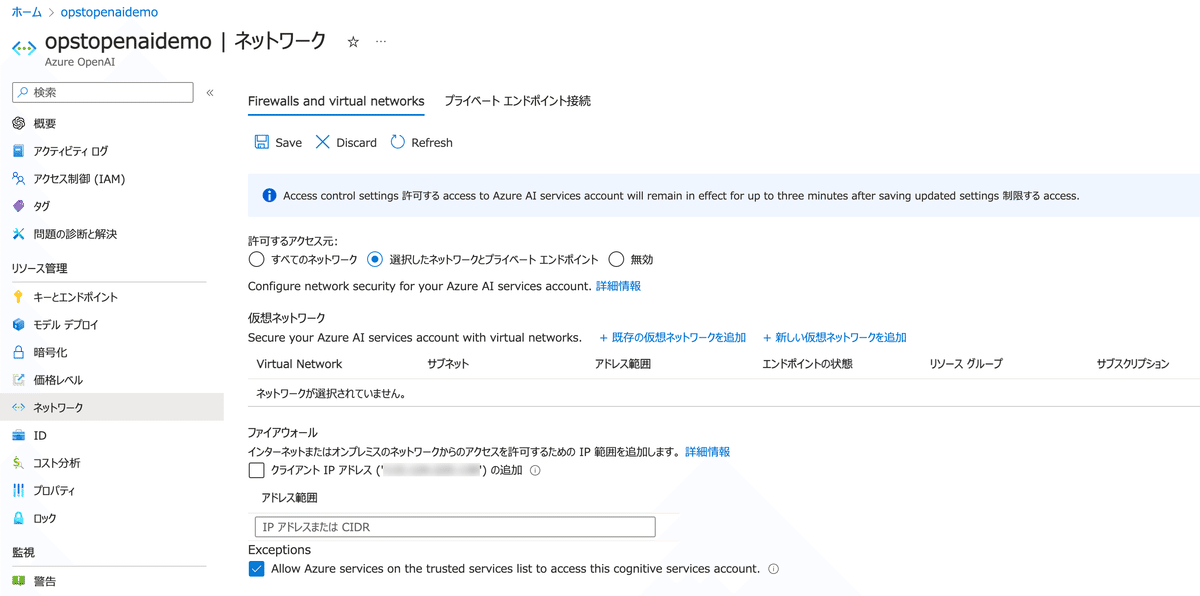Click the モデル デプロイ cube icon

(x=18, y=325)
